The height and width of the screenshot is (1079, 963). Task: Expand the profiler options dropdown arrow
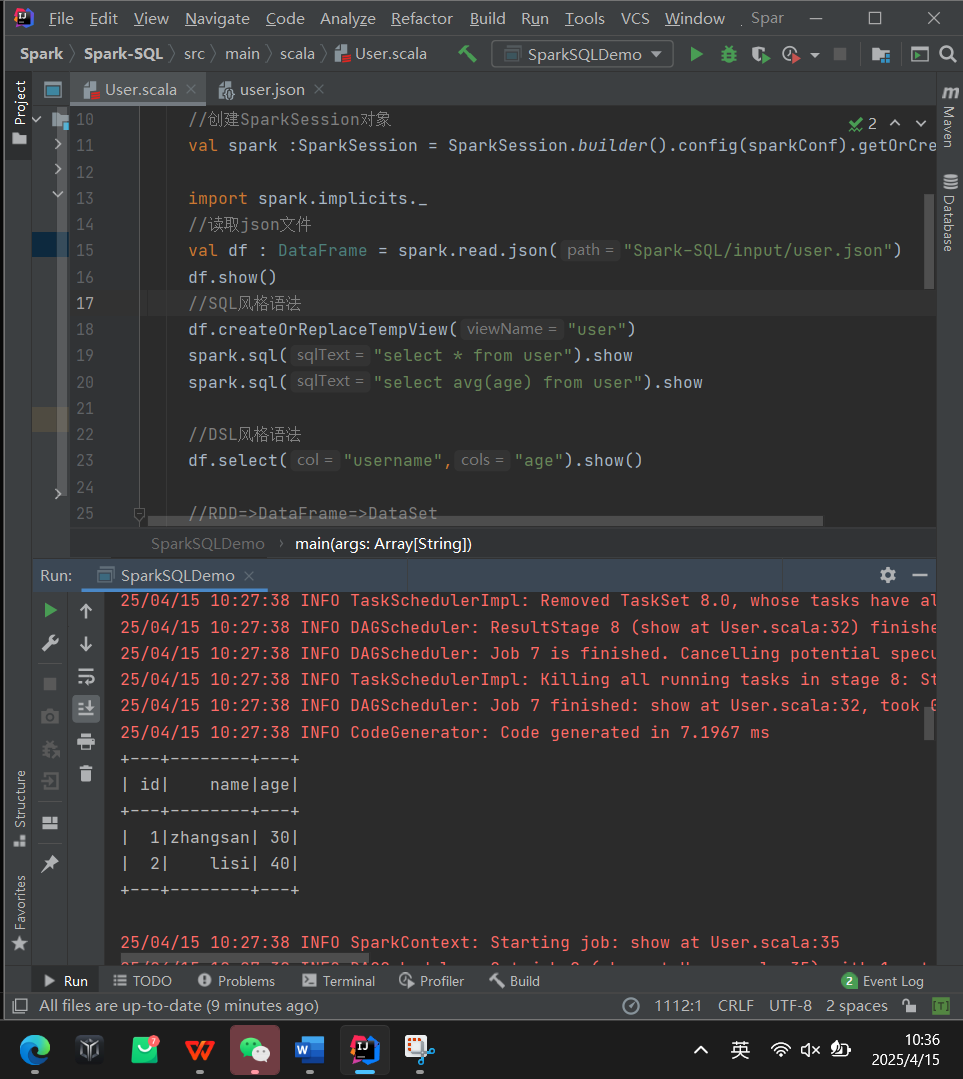pos(815,54)
